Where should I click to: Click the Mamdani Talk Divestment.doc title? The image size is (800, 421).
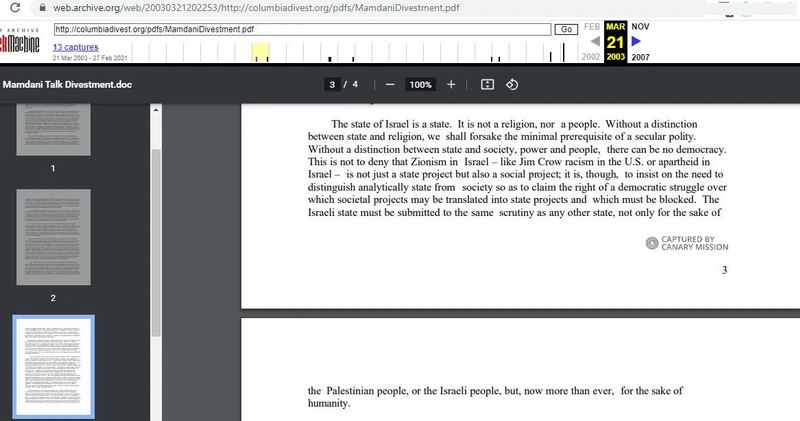click(x=67, y=85)
